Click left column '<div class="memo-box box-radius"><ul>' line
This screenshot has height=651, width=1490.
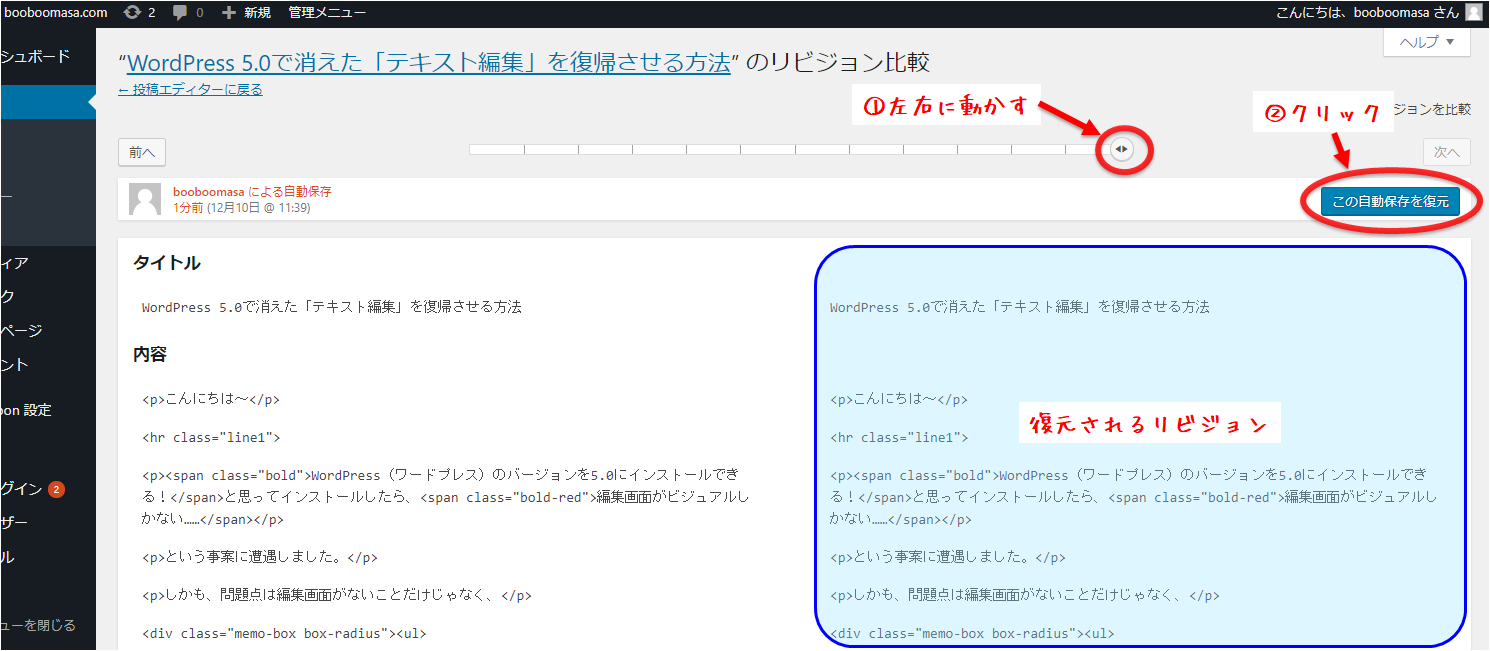point(284,633)
